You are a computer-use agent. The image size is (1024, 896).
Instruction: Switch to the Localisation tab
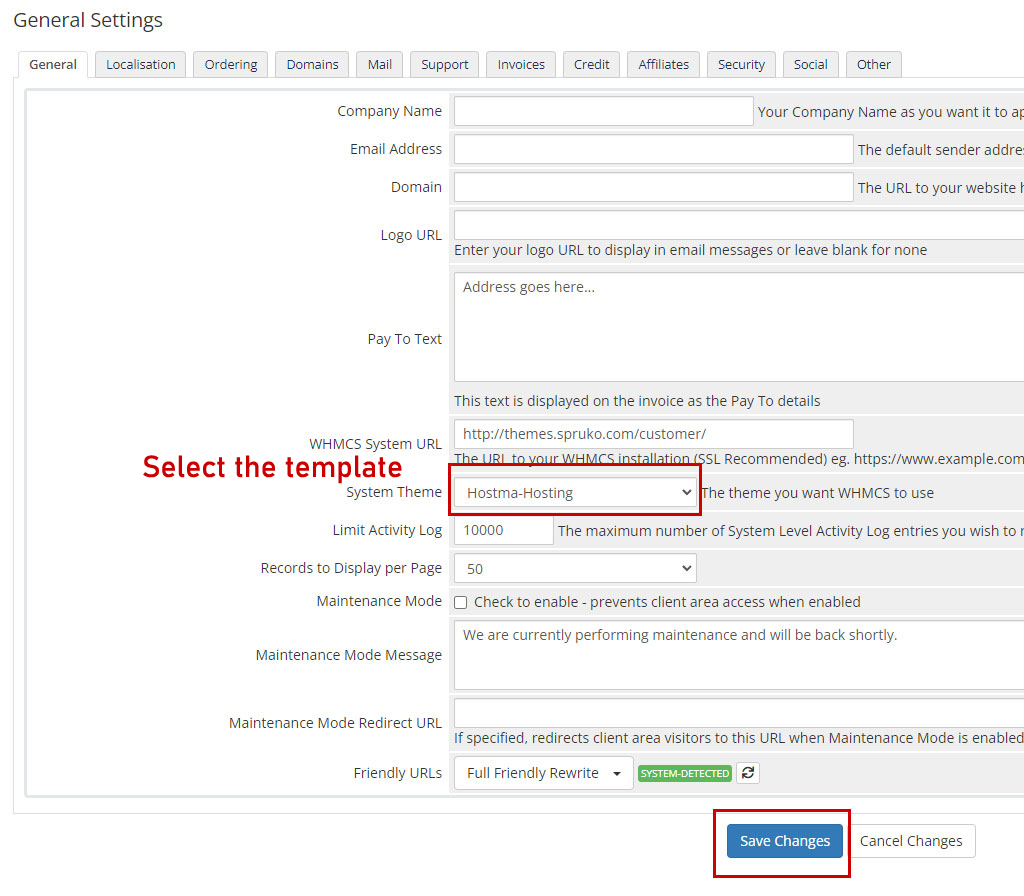(140, 64)
